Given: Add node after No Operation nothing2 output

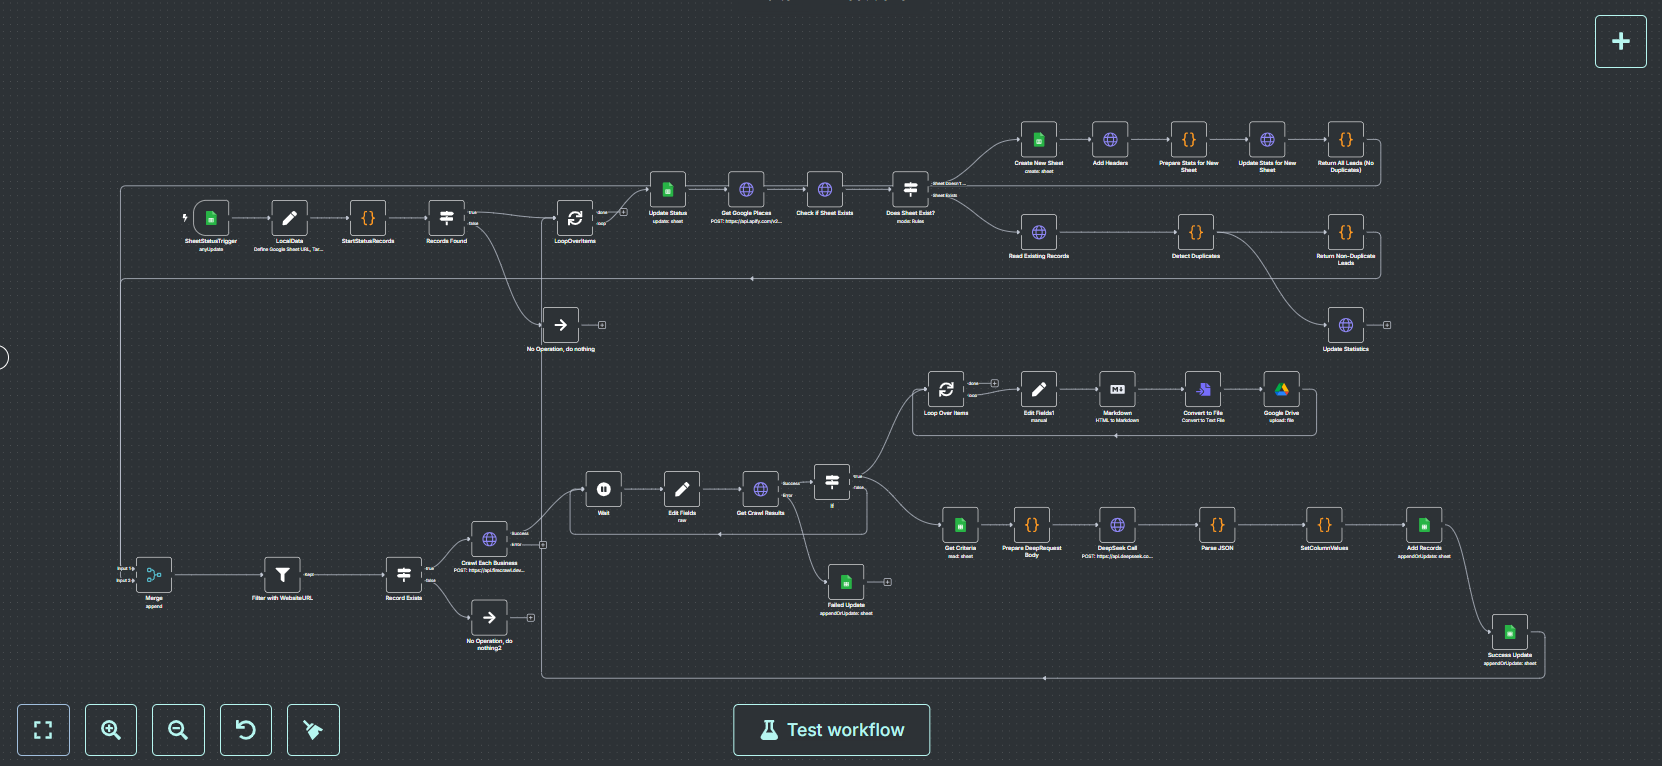Looking at the screenshot, I should click(531, 618).
